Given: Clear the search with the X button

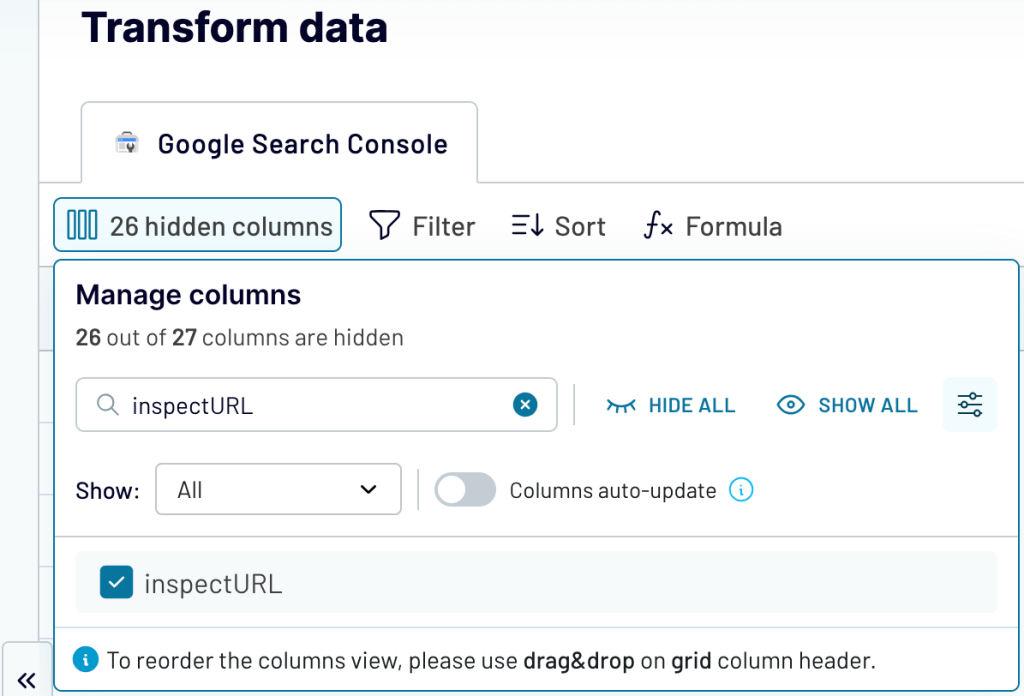Looking at the screenshot, I should (x=525, y=404).
